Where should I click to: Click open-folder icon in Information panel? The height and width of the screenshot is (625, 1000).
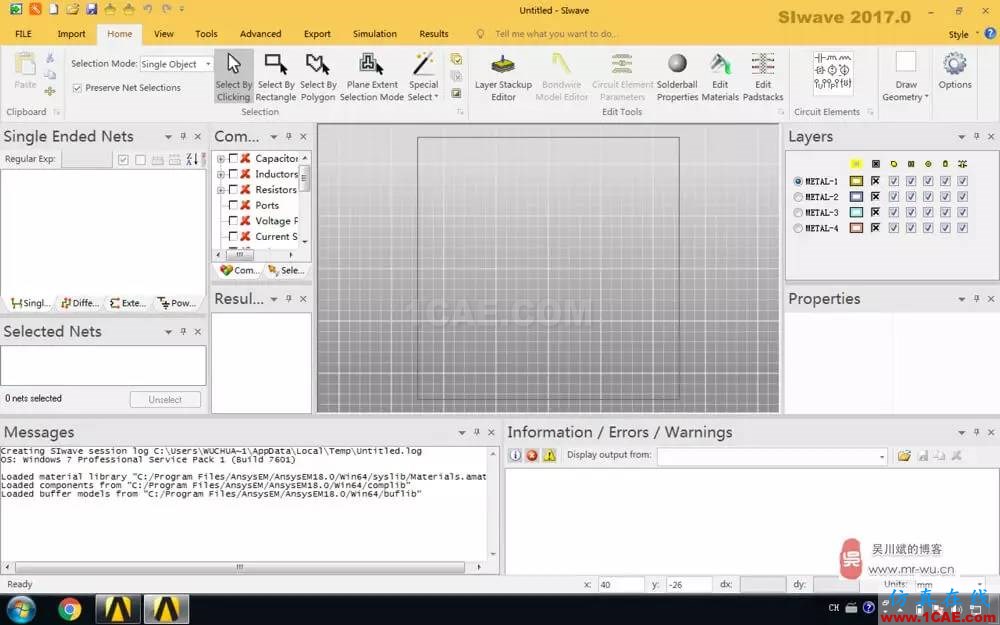904,455
